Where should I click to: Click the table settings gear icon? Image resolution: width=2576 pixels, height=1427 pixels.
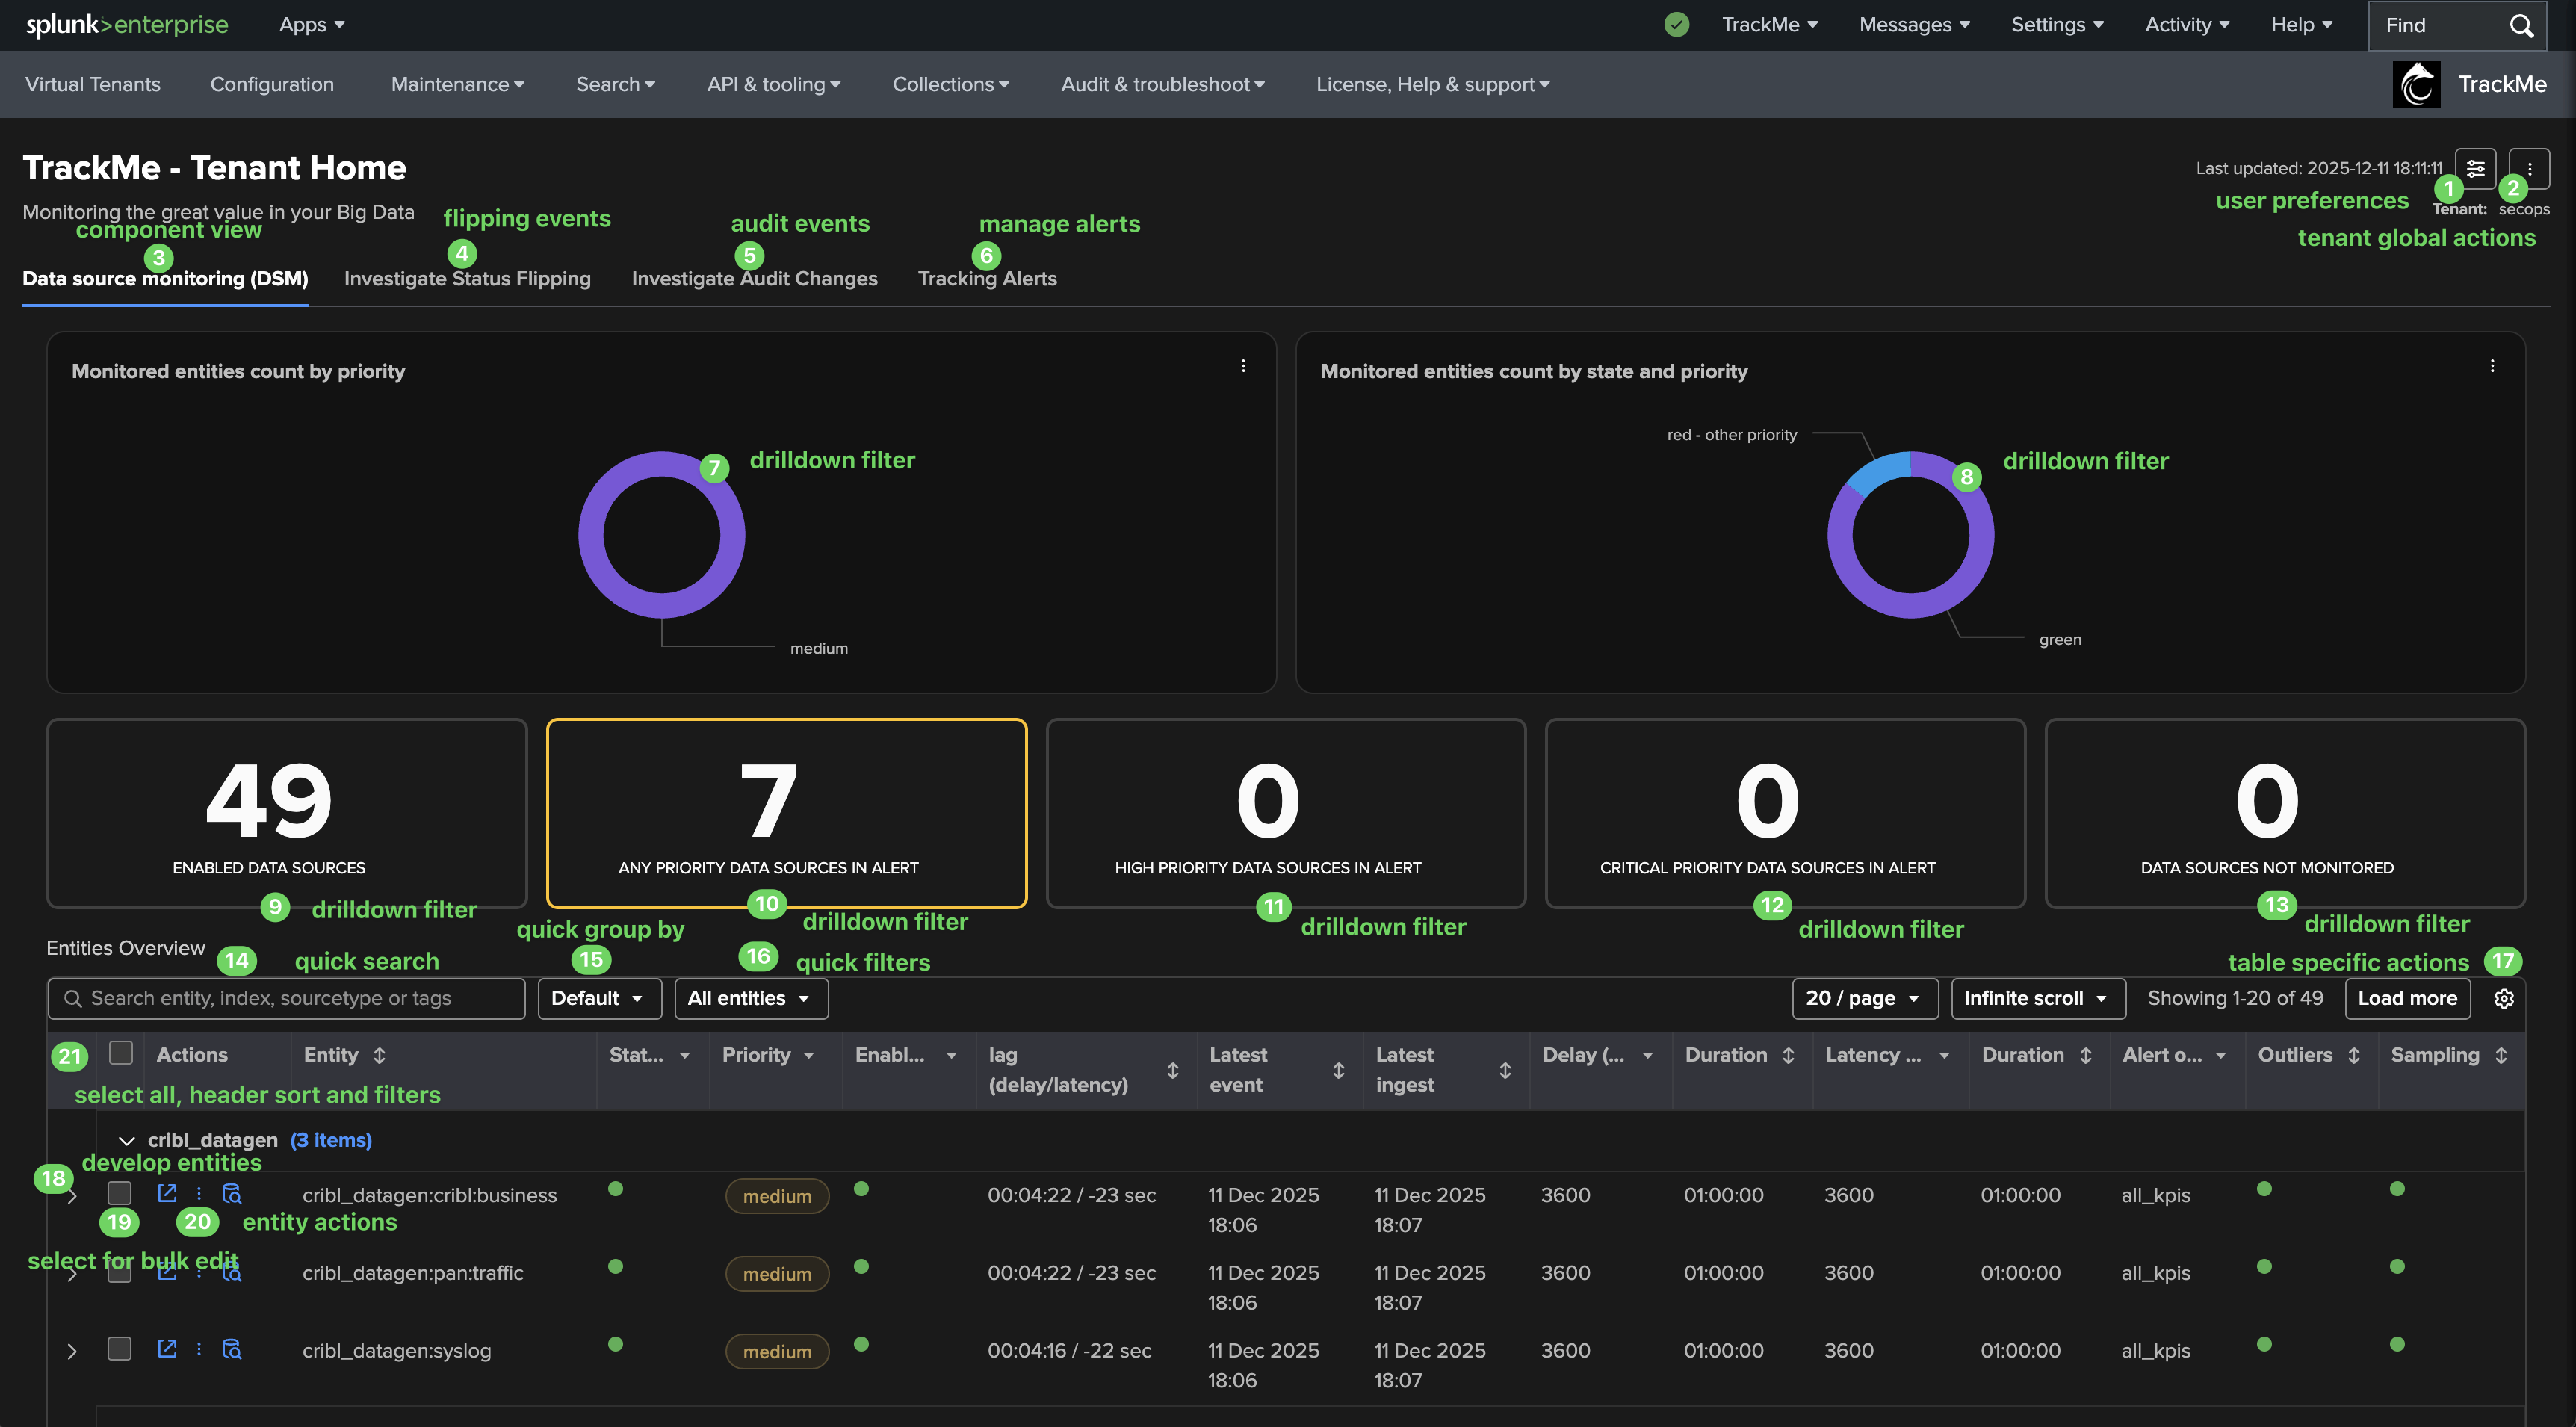click(2503, 998)
